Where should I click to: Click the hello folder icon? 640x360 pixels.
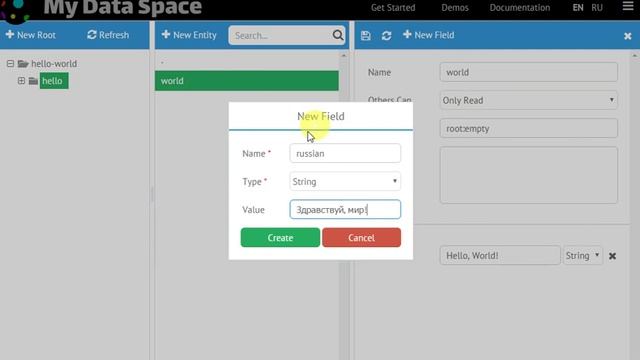pyautogui.click(x=33, y=81)
